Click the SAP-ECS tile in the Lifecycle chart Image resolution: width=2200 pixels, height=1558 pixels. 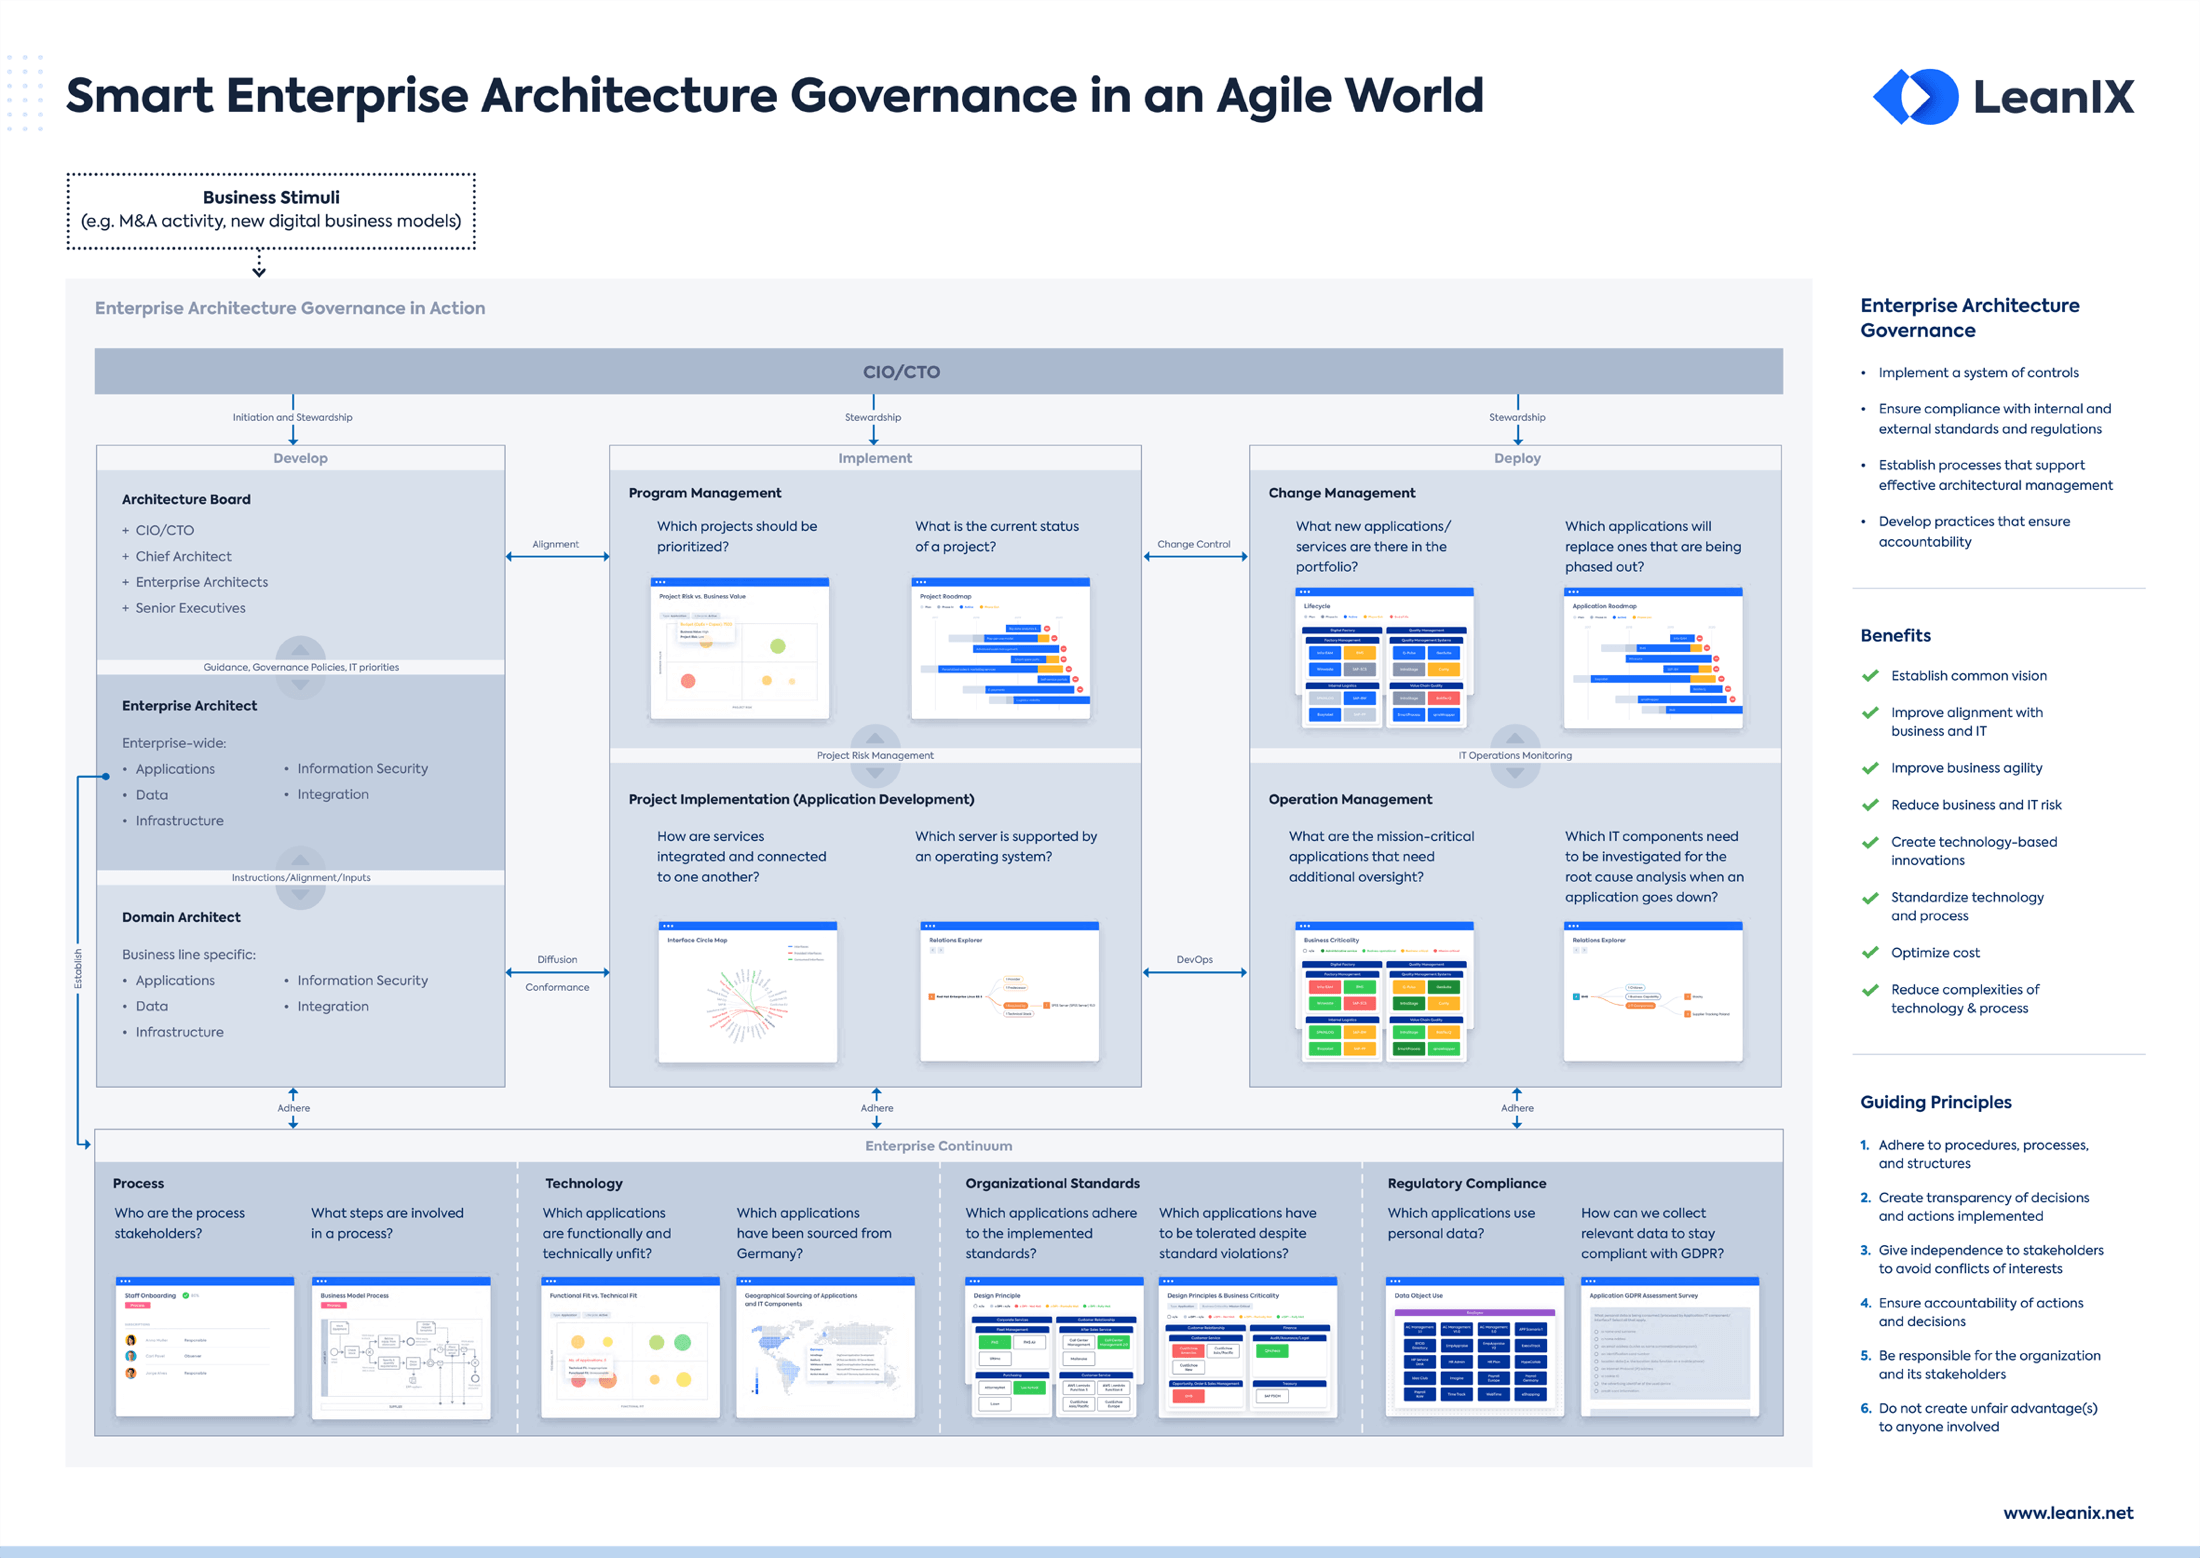(x=1360, y=669)
